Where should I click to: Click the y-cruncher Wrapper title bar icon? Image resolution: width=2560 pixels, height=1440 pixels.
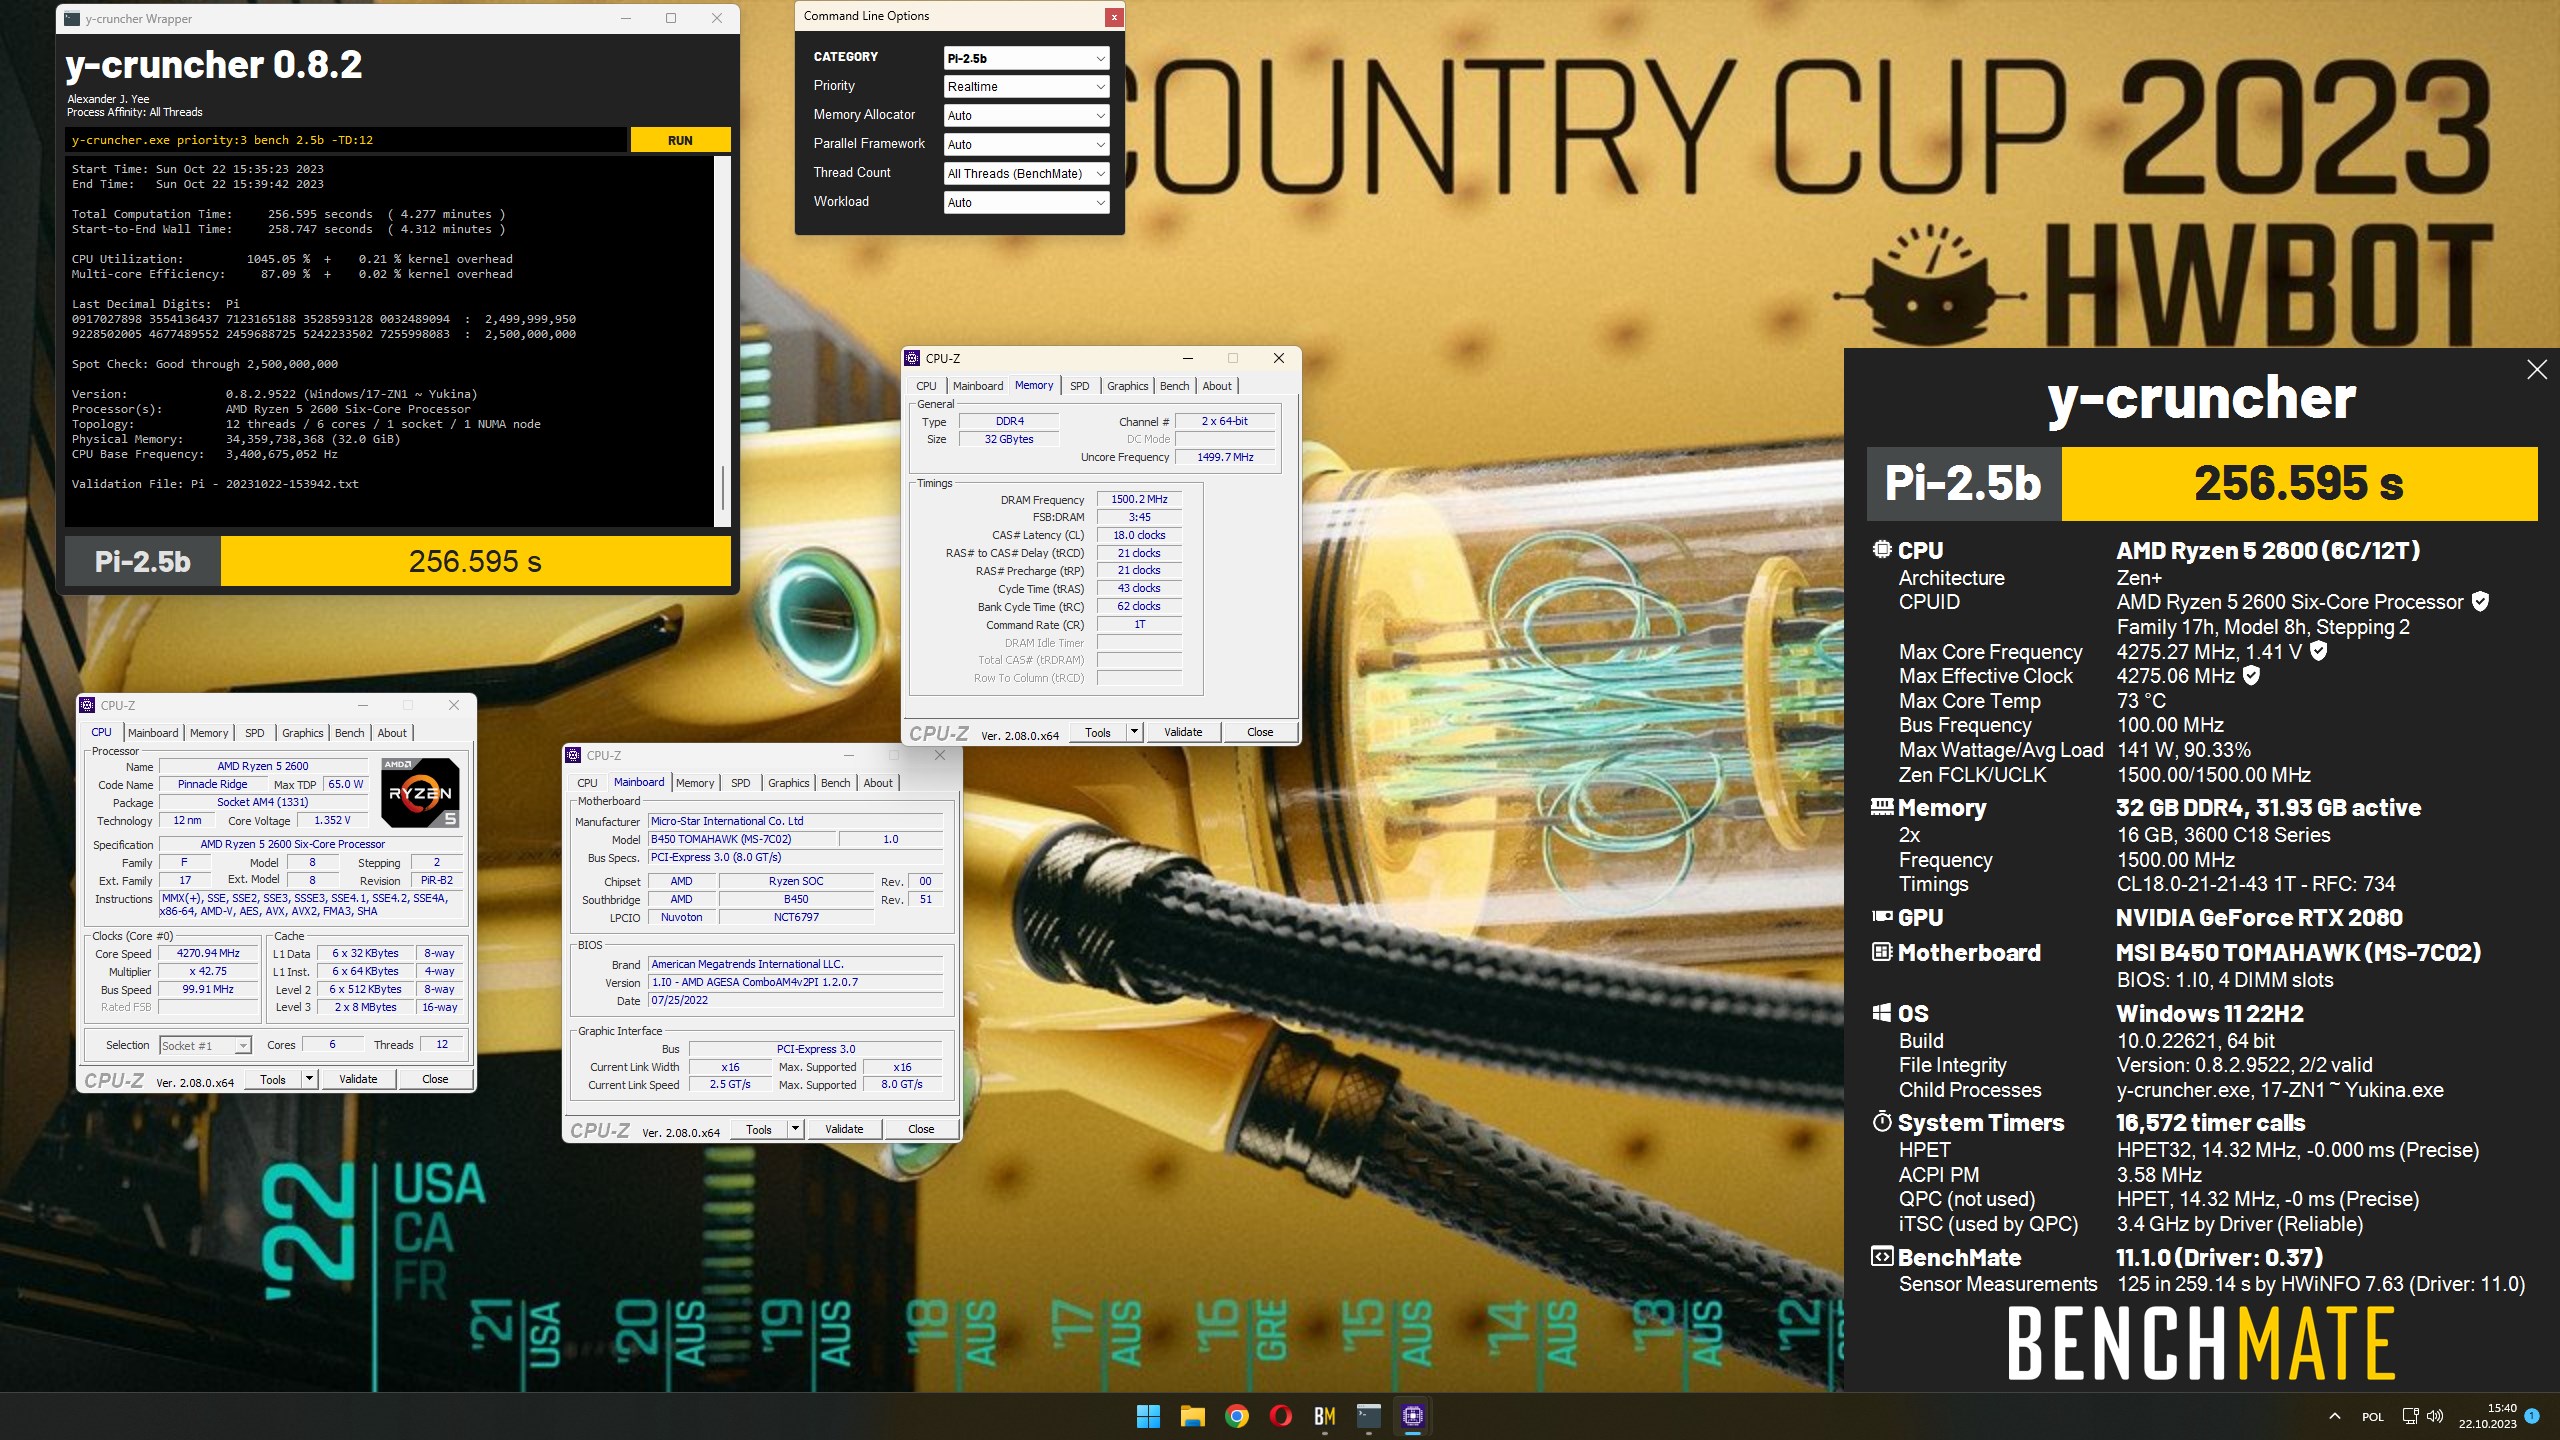coord(72,18)
